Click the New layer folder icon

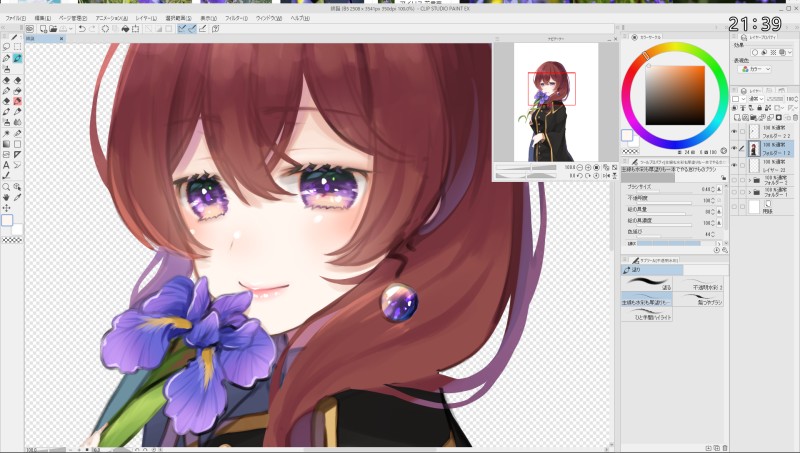coord(753,117)
